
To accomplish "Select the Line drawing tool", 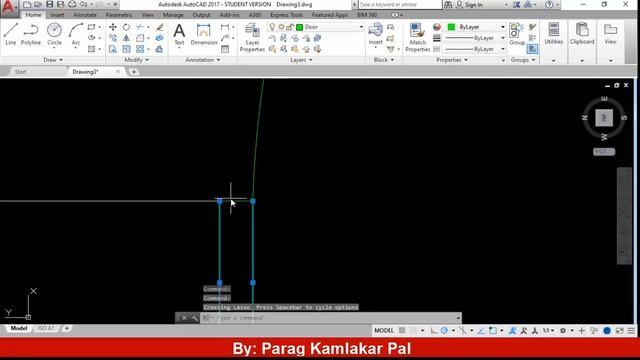I will pos(11,34).
